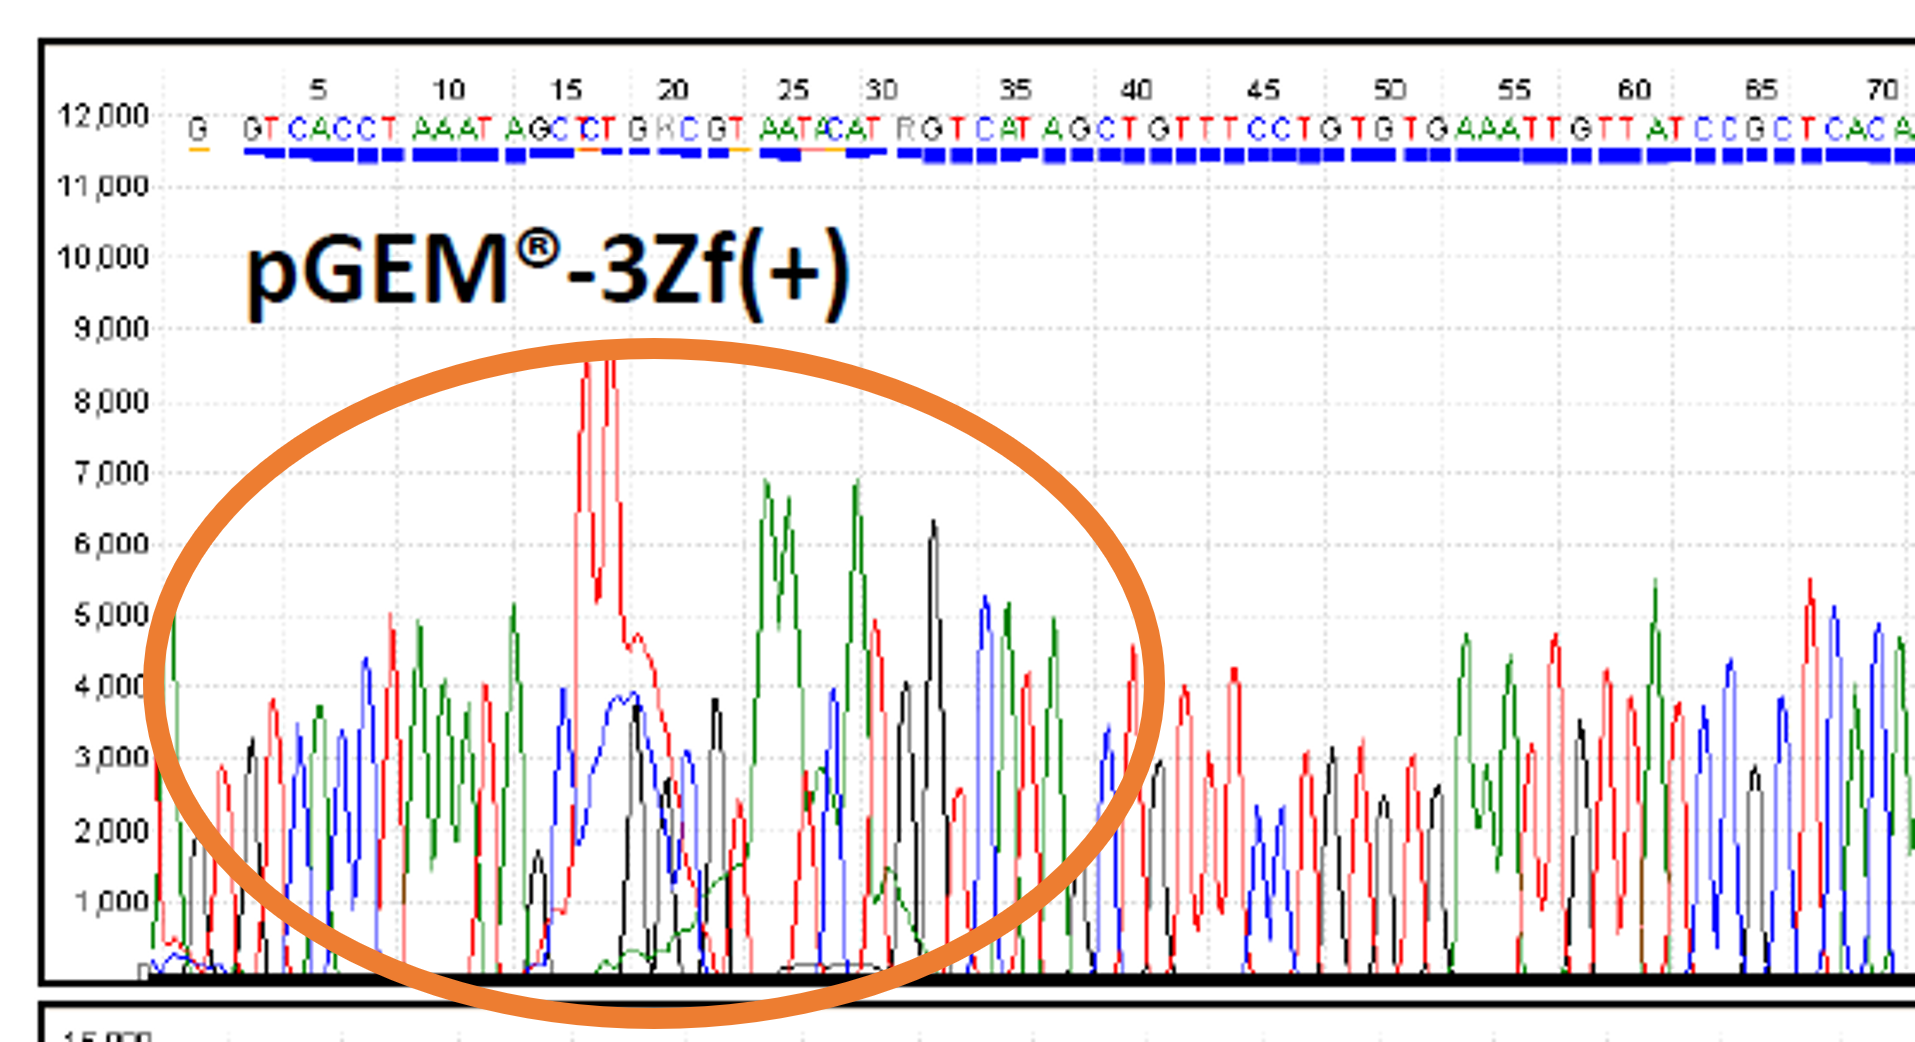The image size is (1915, 1042).
Task: Click base position number 10
Action: 448,90
